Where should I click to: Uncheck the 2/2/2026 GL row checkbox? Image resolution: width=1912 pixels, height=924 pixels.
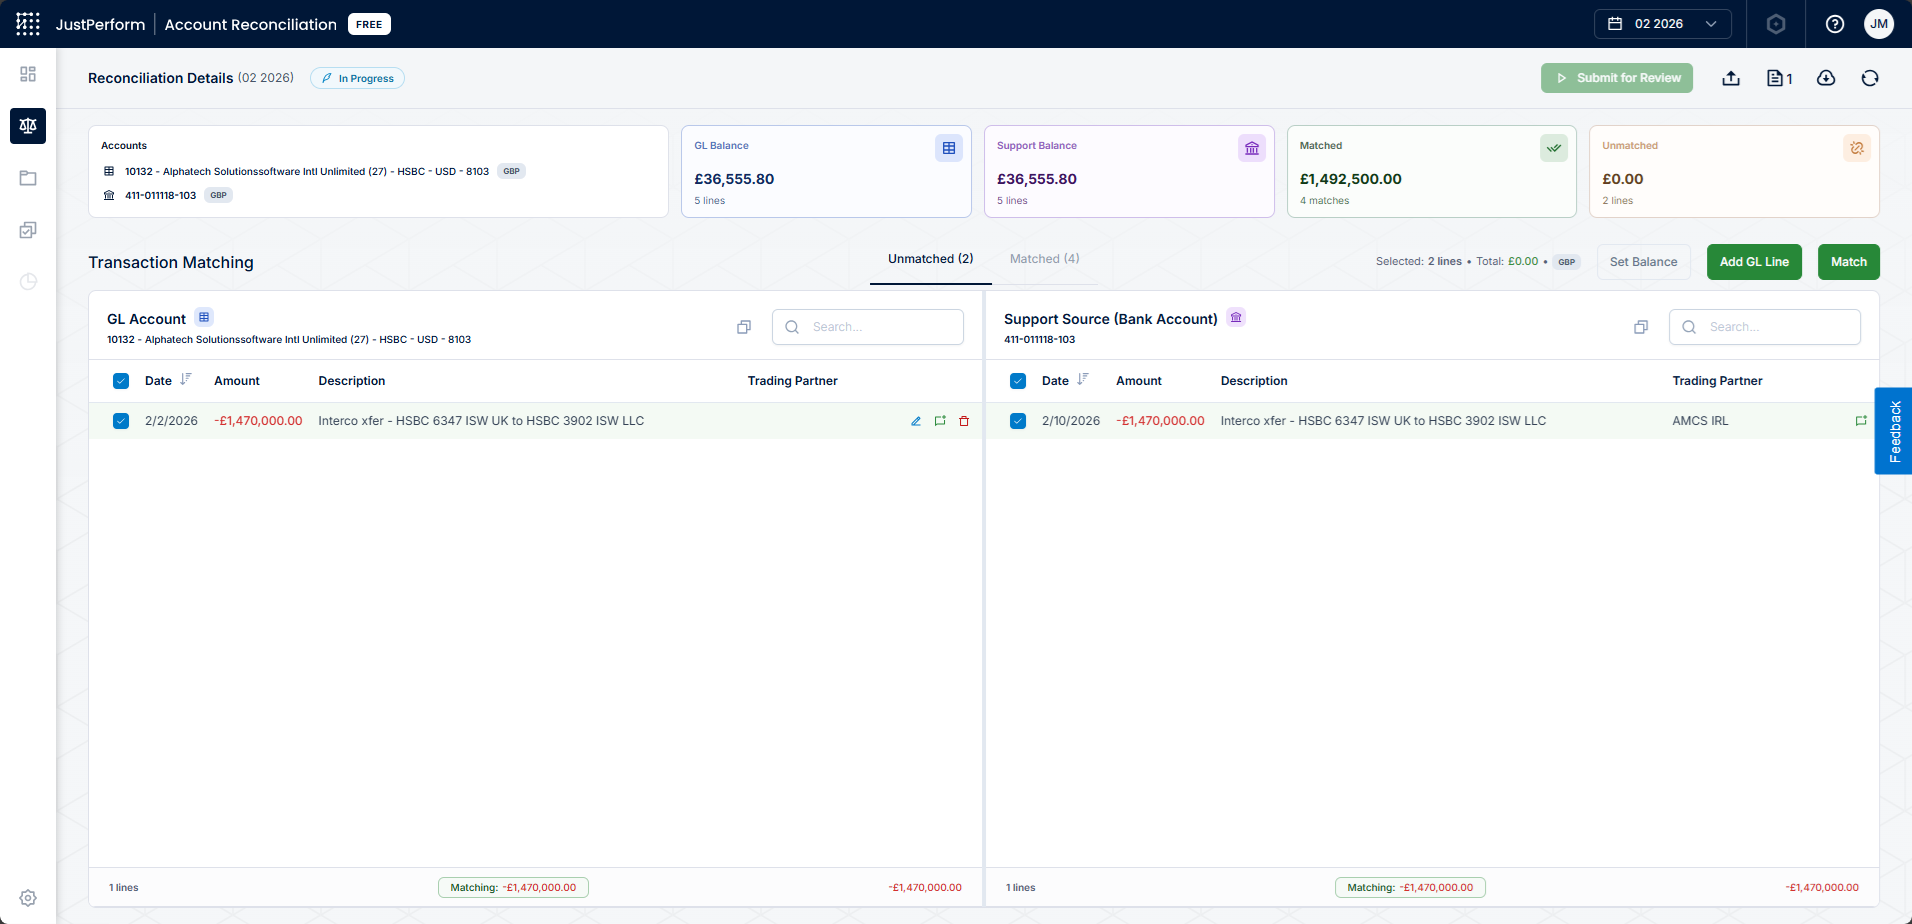tap(121, 421)
